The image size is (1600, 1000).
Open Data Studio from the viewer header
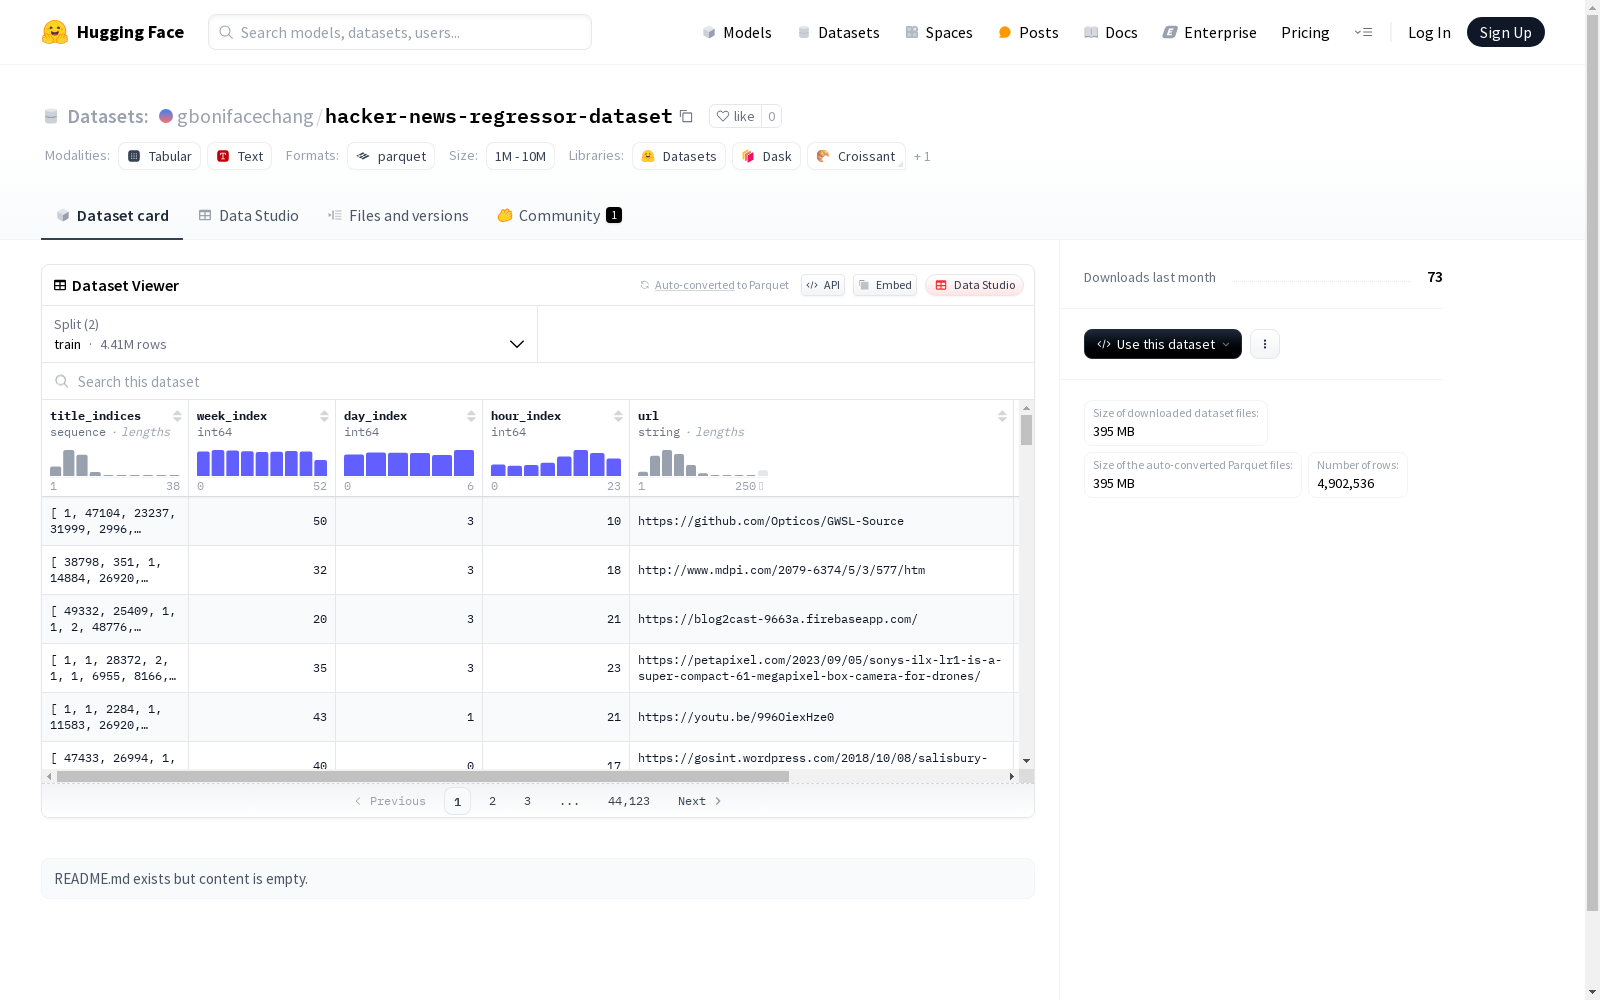coord(974,285)
